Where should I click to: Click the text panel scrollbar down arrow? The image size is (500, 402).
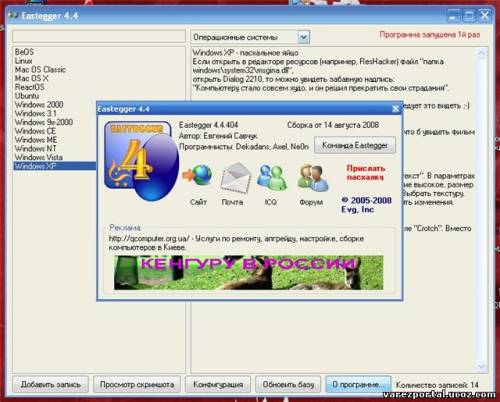click(482, 366)
